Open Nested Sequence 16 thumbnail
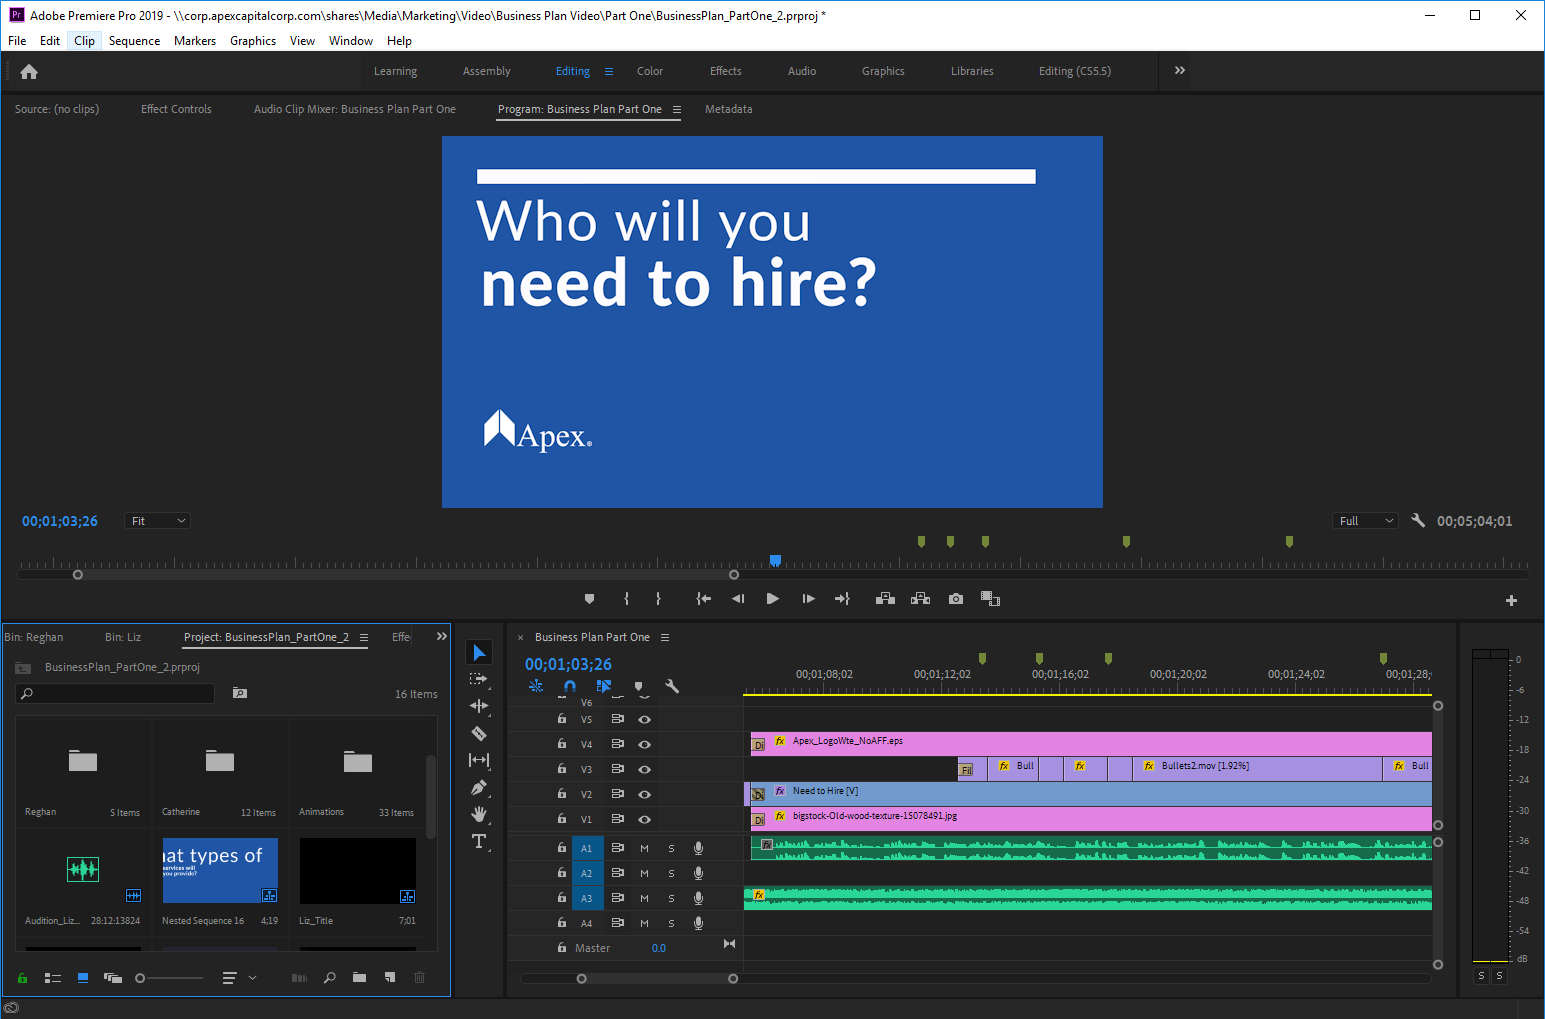Viewport: 1545px width, 1019px height. (x=220, y=870)
